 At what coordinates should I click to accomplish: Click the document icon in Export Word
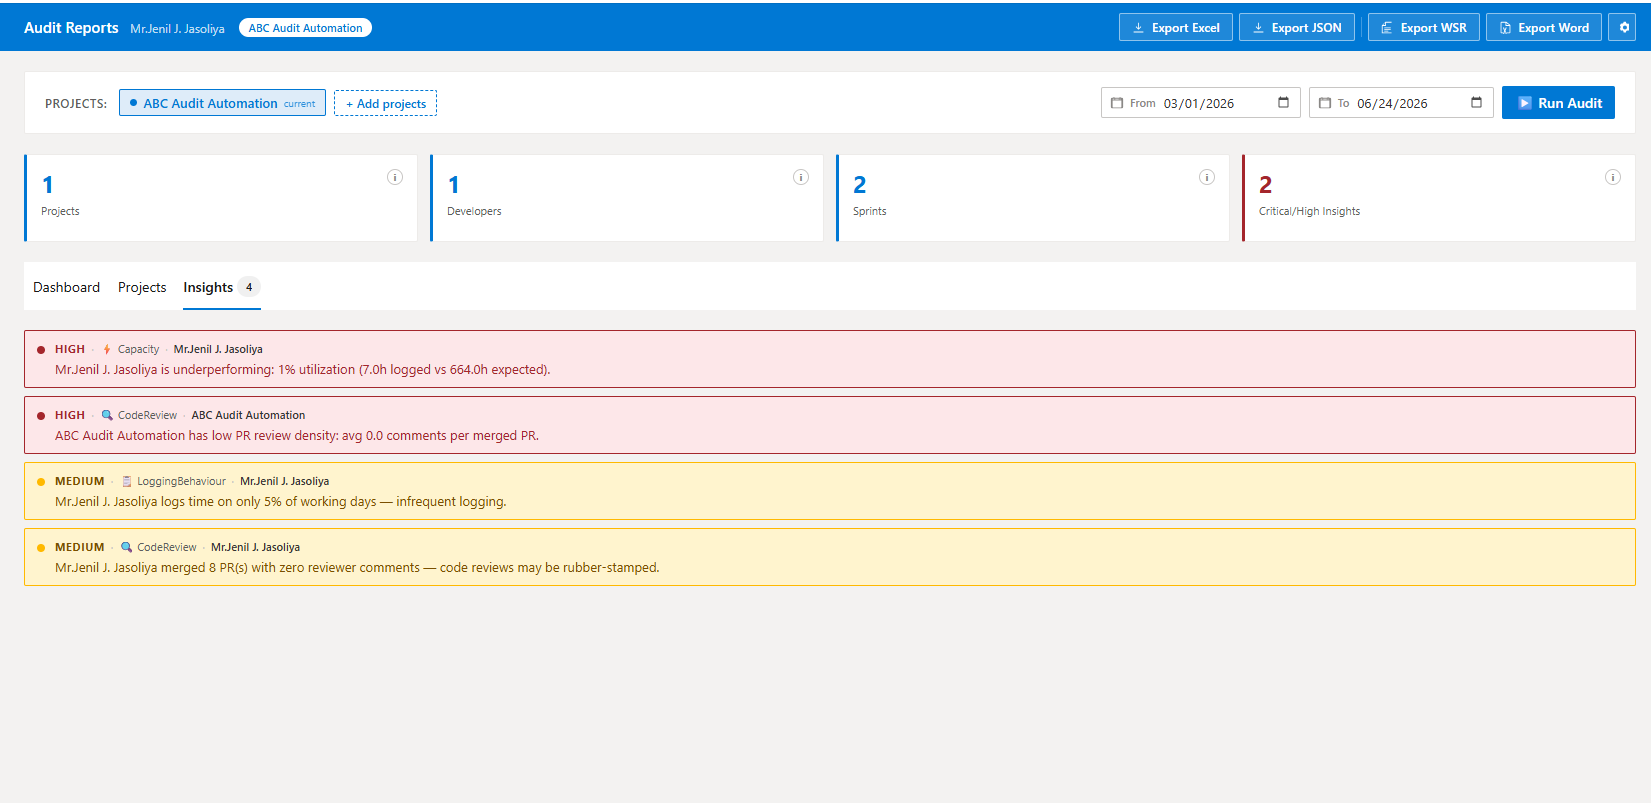pos(1505,28)
